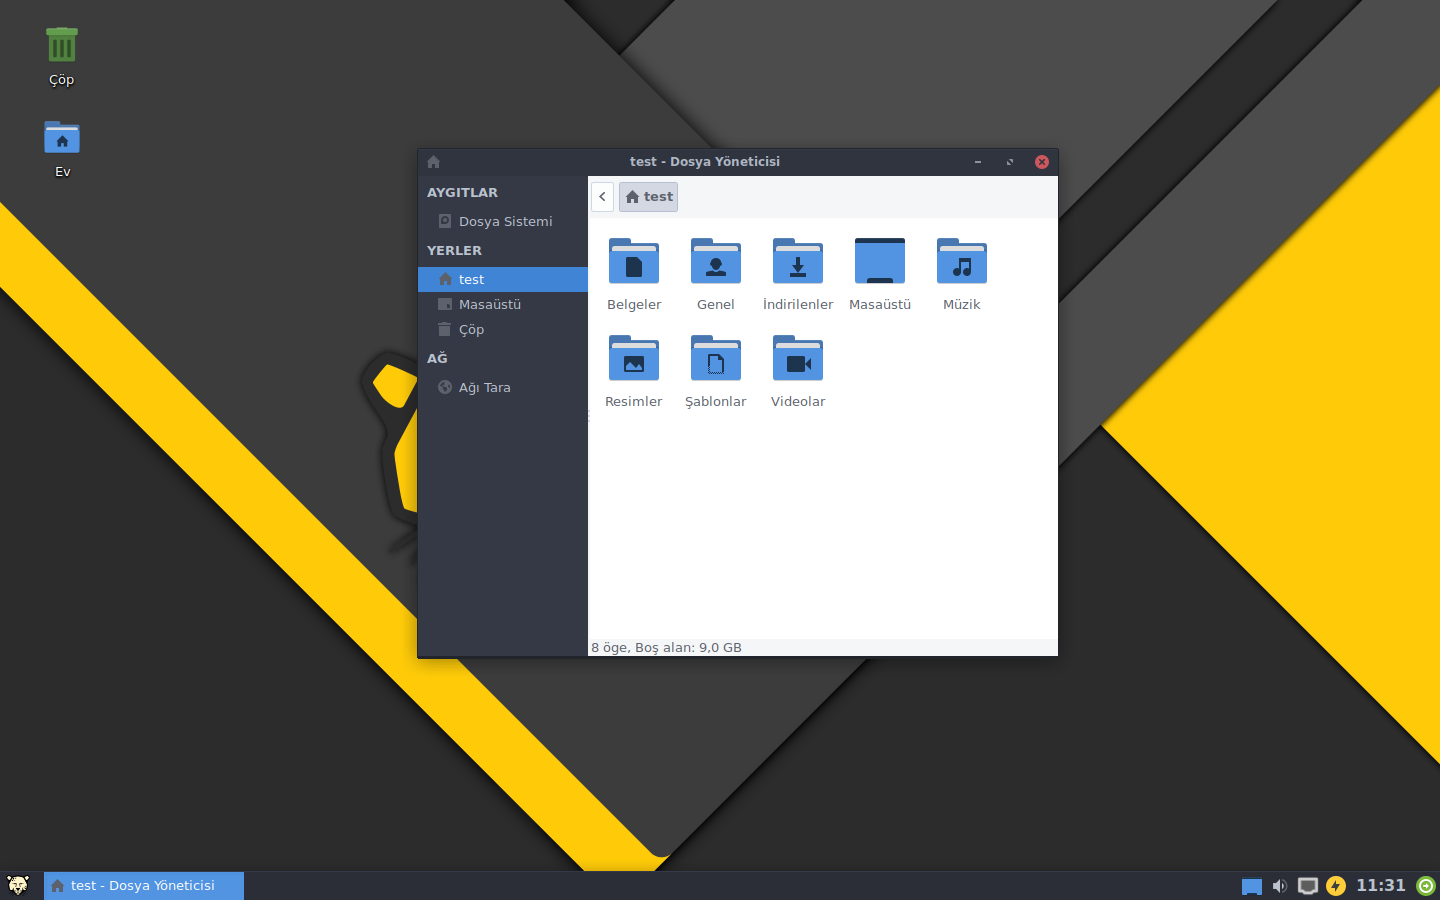This screenshot has width=1440, height=900.
Task: Go back with the left arrow button
Action: coord(602,197)
